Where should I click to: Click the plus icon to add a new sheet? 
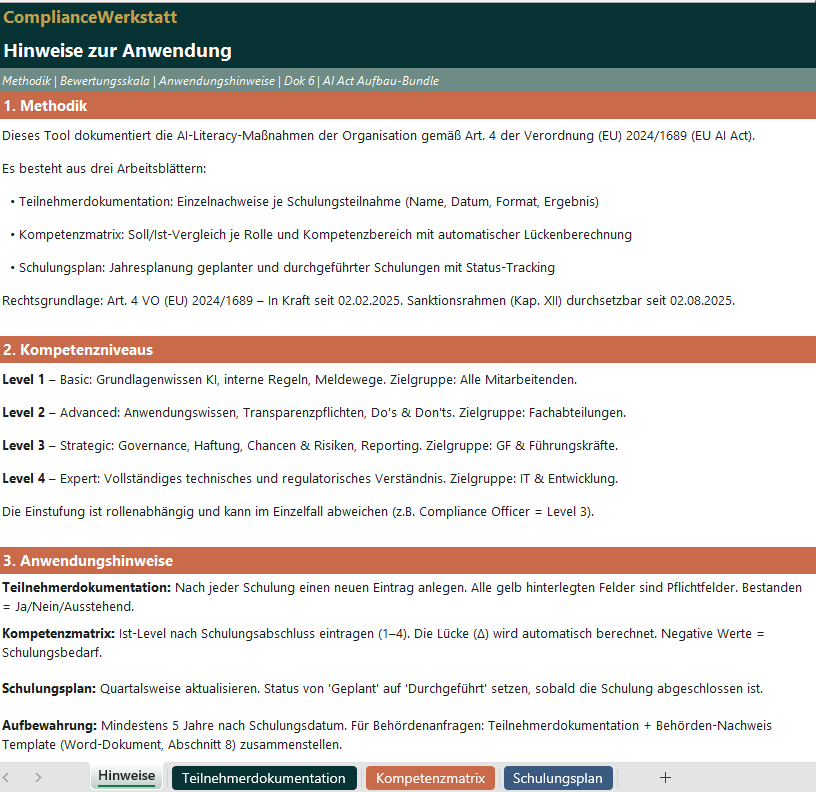[664, 776]
